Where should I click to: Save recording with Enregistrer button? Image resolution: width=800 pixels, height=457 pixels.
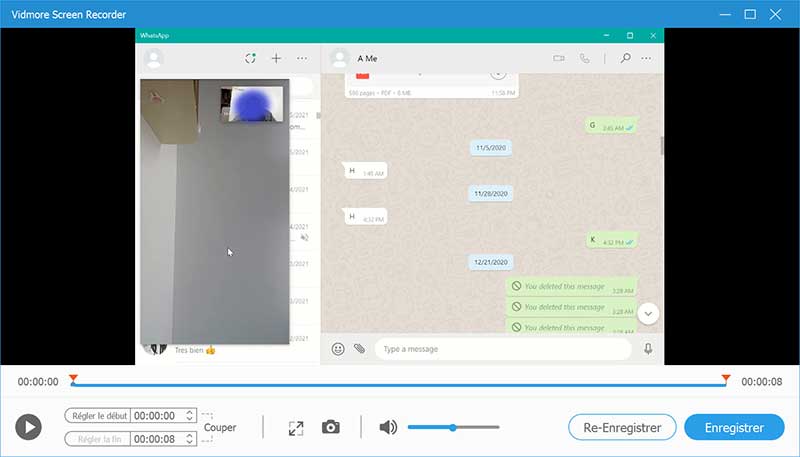coord(735,427)
